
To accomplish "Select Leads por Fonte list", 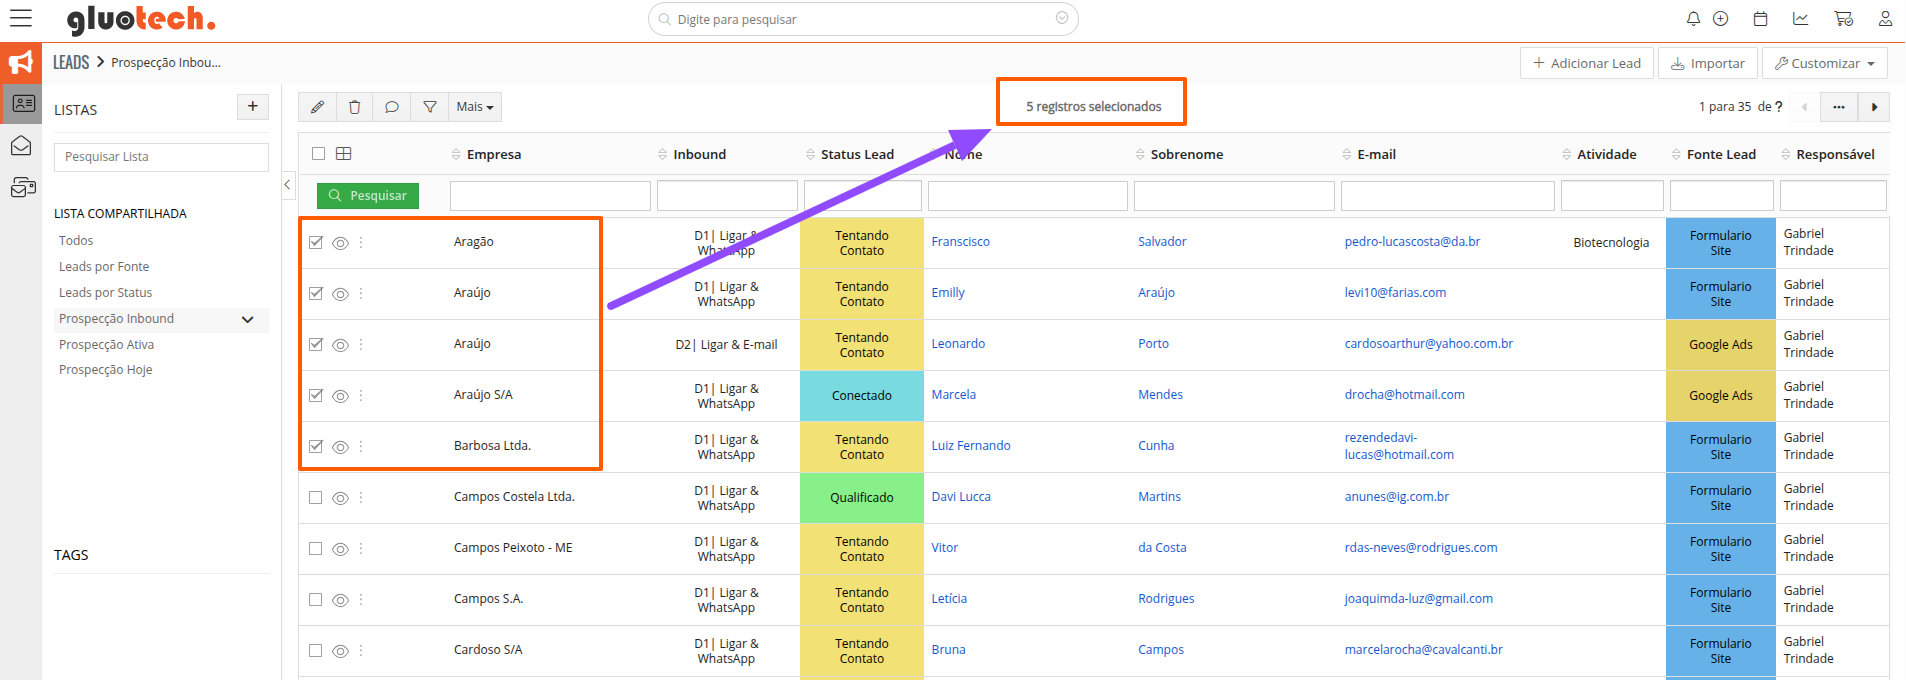I will point(104,267).
